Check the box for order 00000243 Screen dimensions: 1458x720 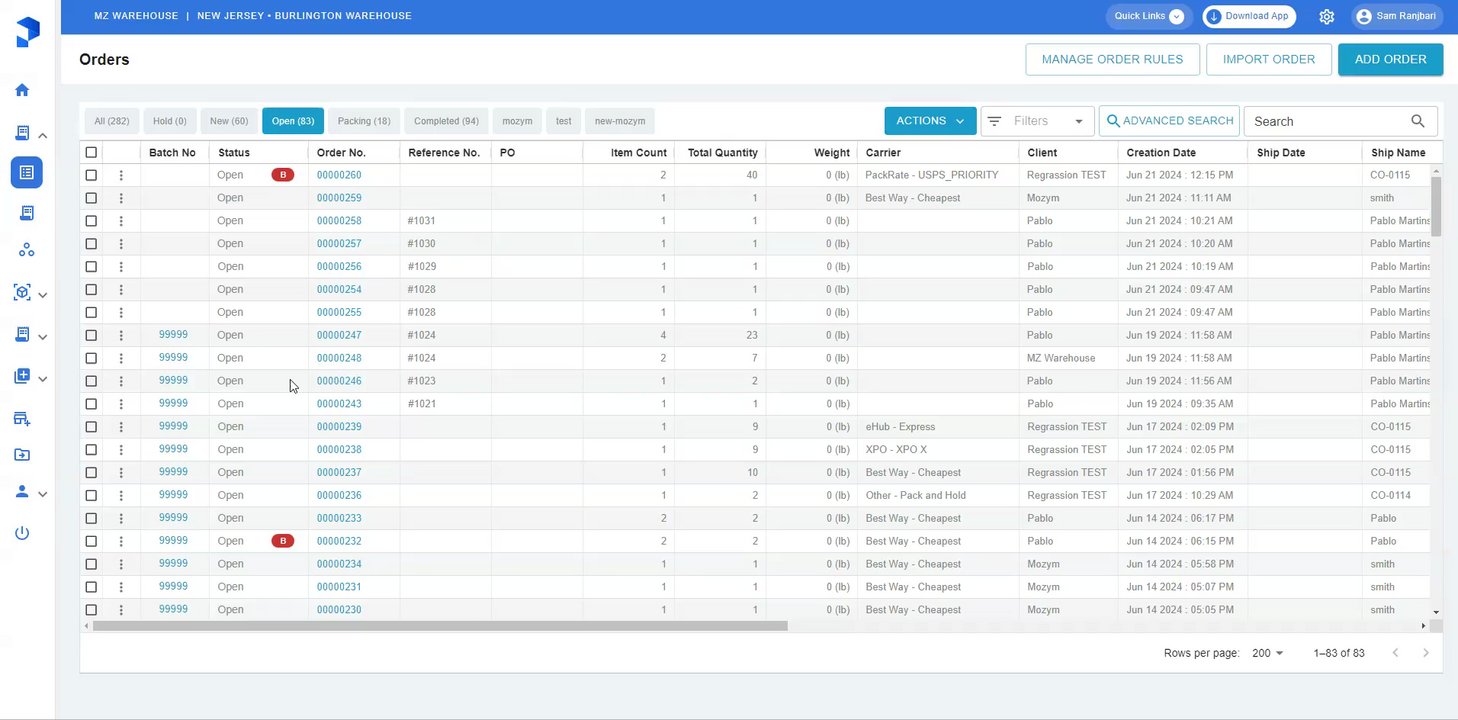tap(91, 404)
